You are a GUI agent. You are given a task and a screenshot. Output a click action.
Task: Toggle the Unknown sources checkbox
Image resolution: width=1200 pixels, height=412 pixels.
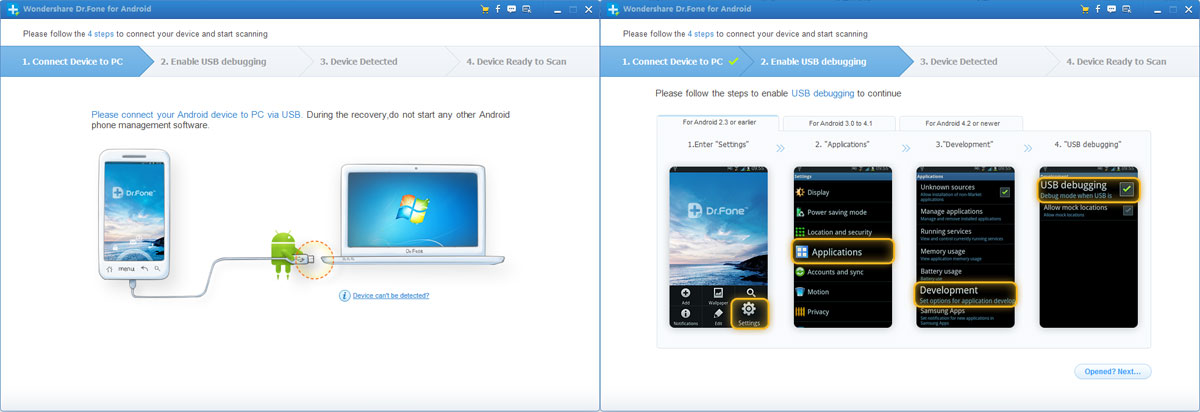pyautogui.click(x=1004, y=191)
